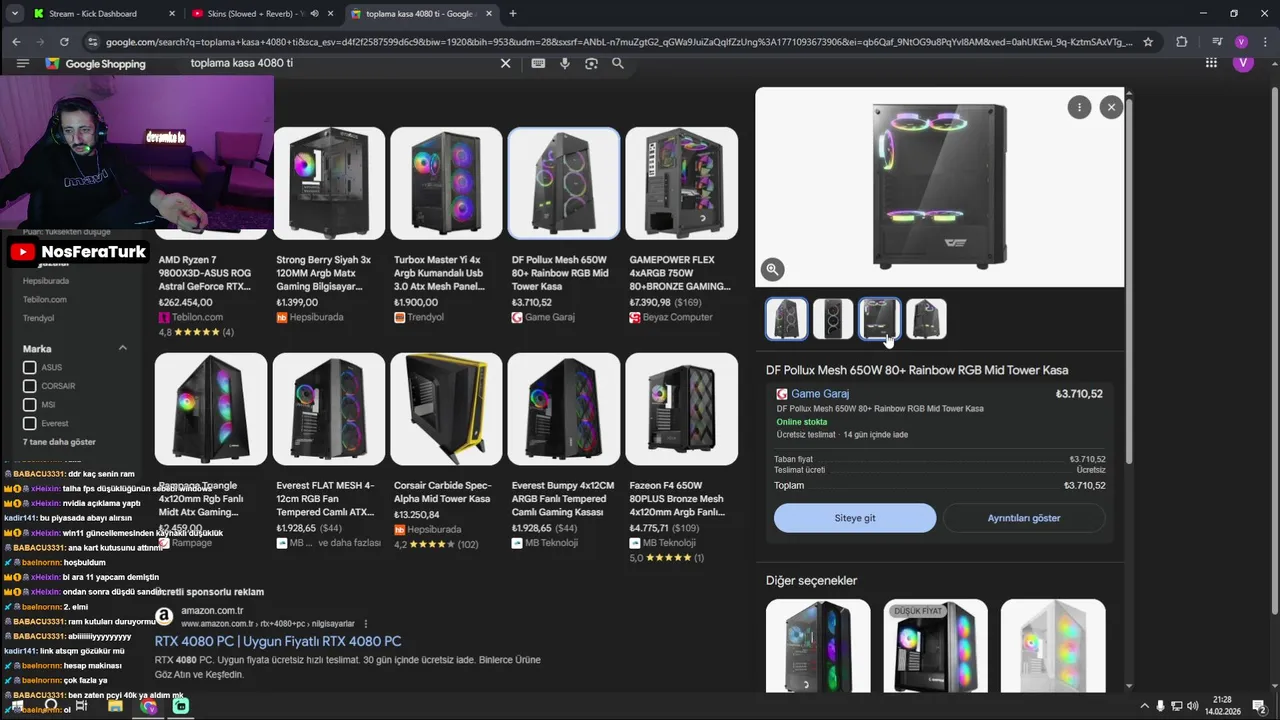The width and height of the screenshot is (1280, 720).
Task: Select first product thumbnail in gallery
Action: pyautogui.click(x=786, y=319)
